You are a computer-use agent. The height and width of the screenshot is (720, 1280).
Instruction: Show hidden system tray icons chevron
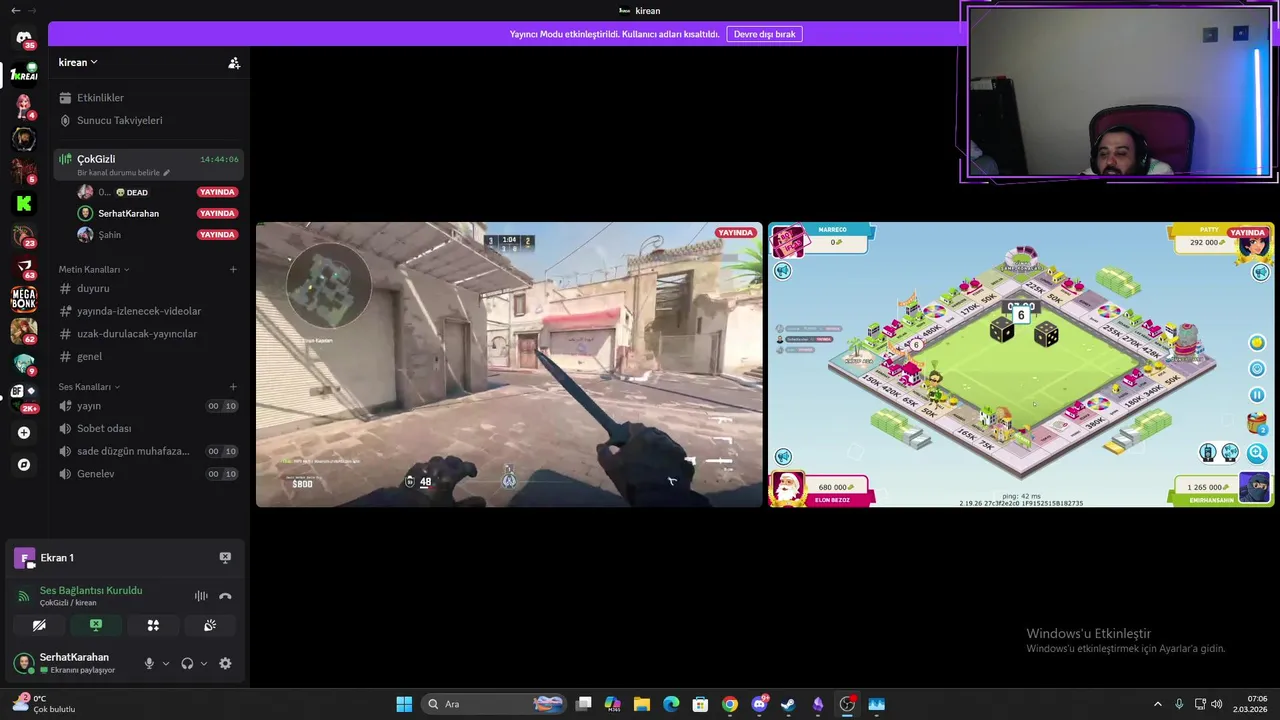click(x=1158, y=704)
